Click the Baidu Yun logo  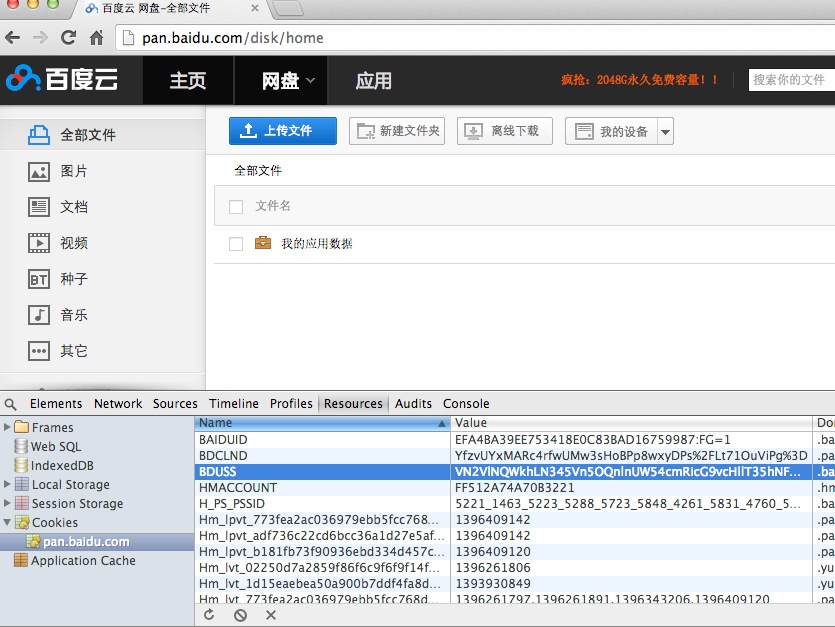62,79
